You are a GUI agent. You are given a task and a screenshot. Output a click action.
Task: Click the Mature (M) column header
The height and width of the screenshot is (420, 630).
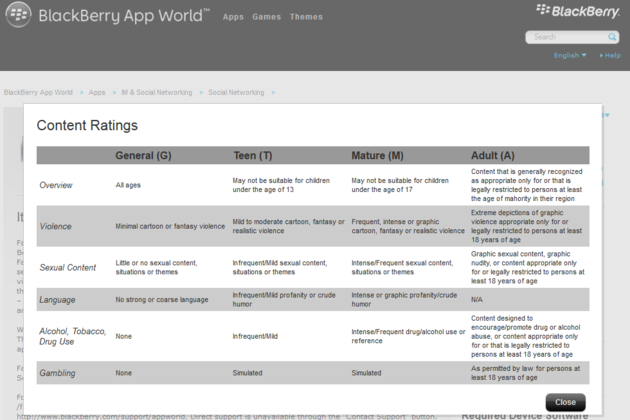pyautogui.click(x=377, y=155)
